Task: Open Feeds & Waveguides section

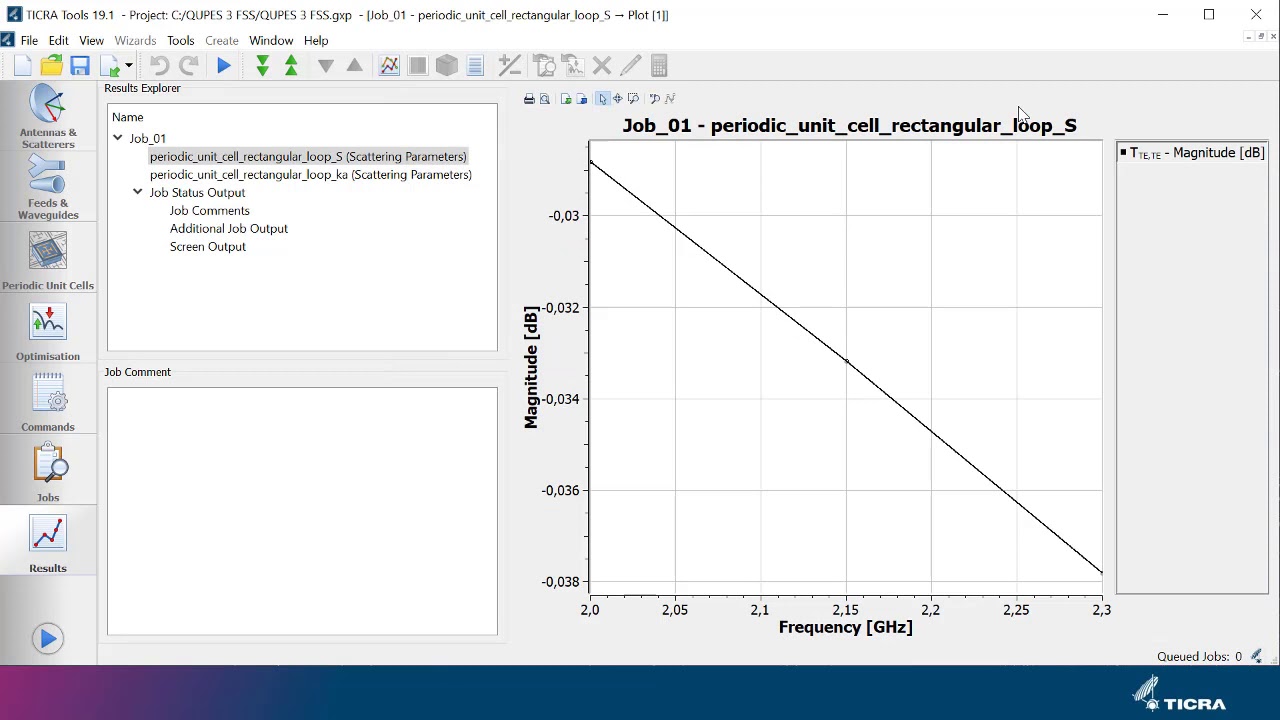Action: point(48,189)
